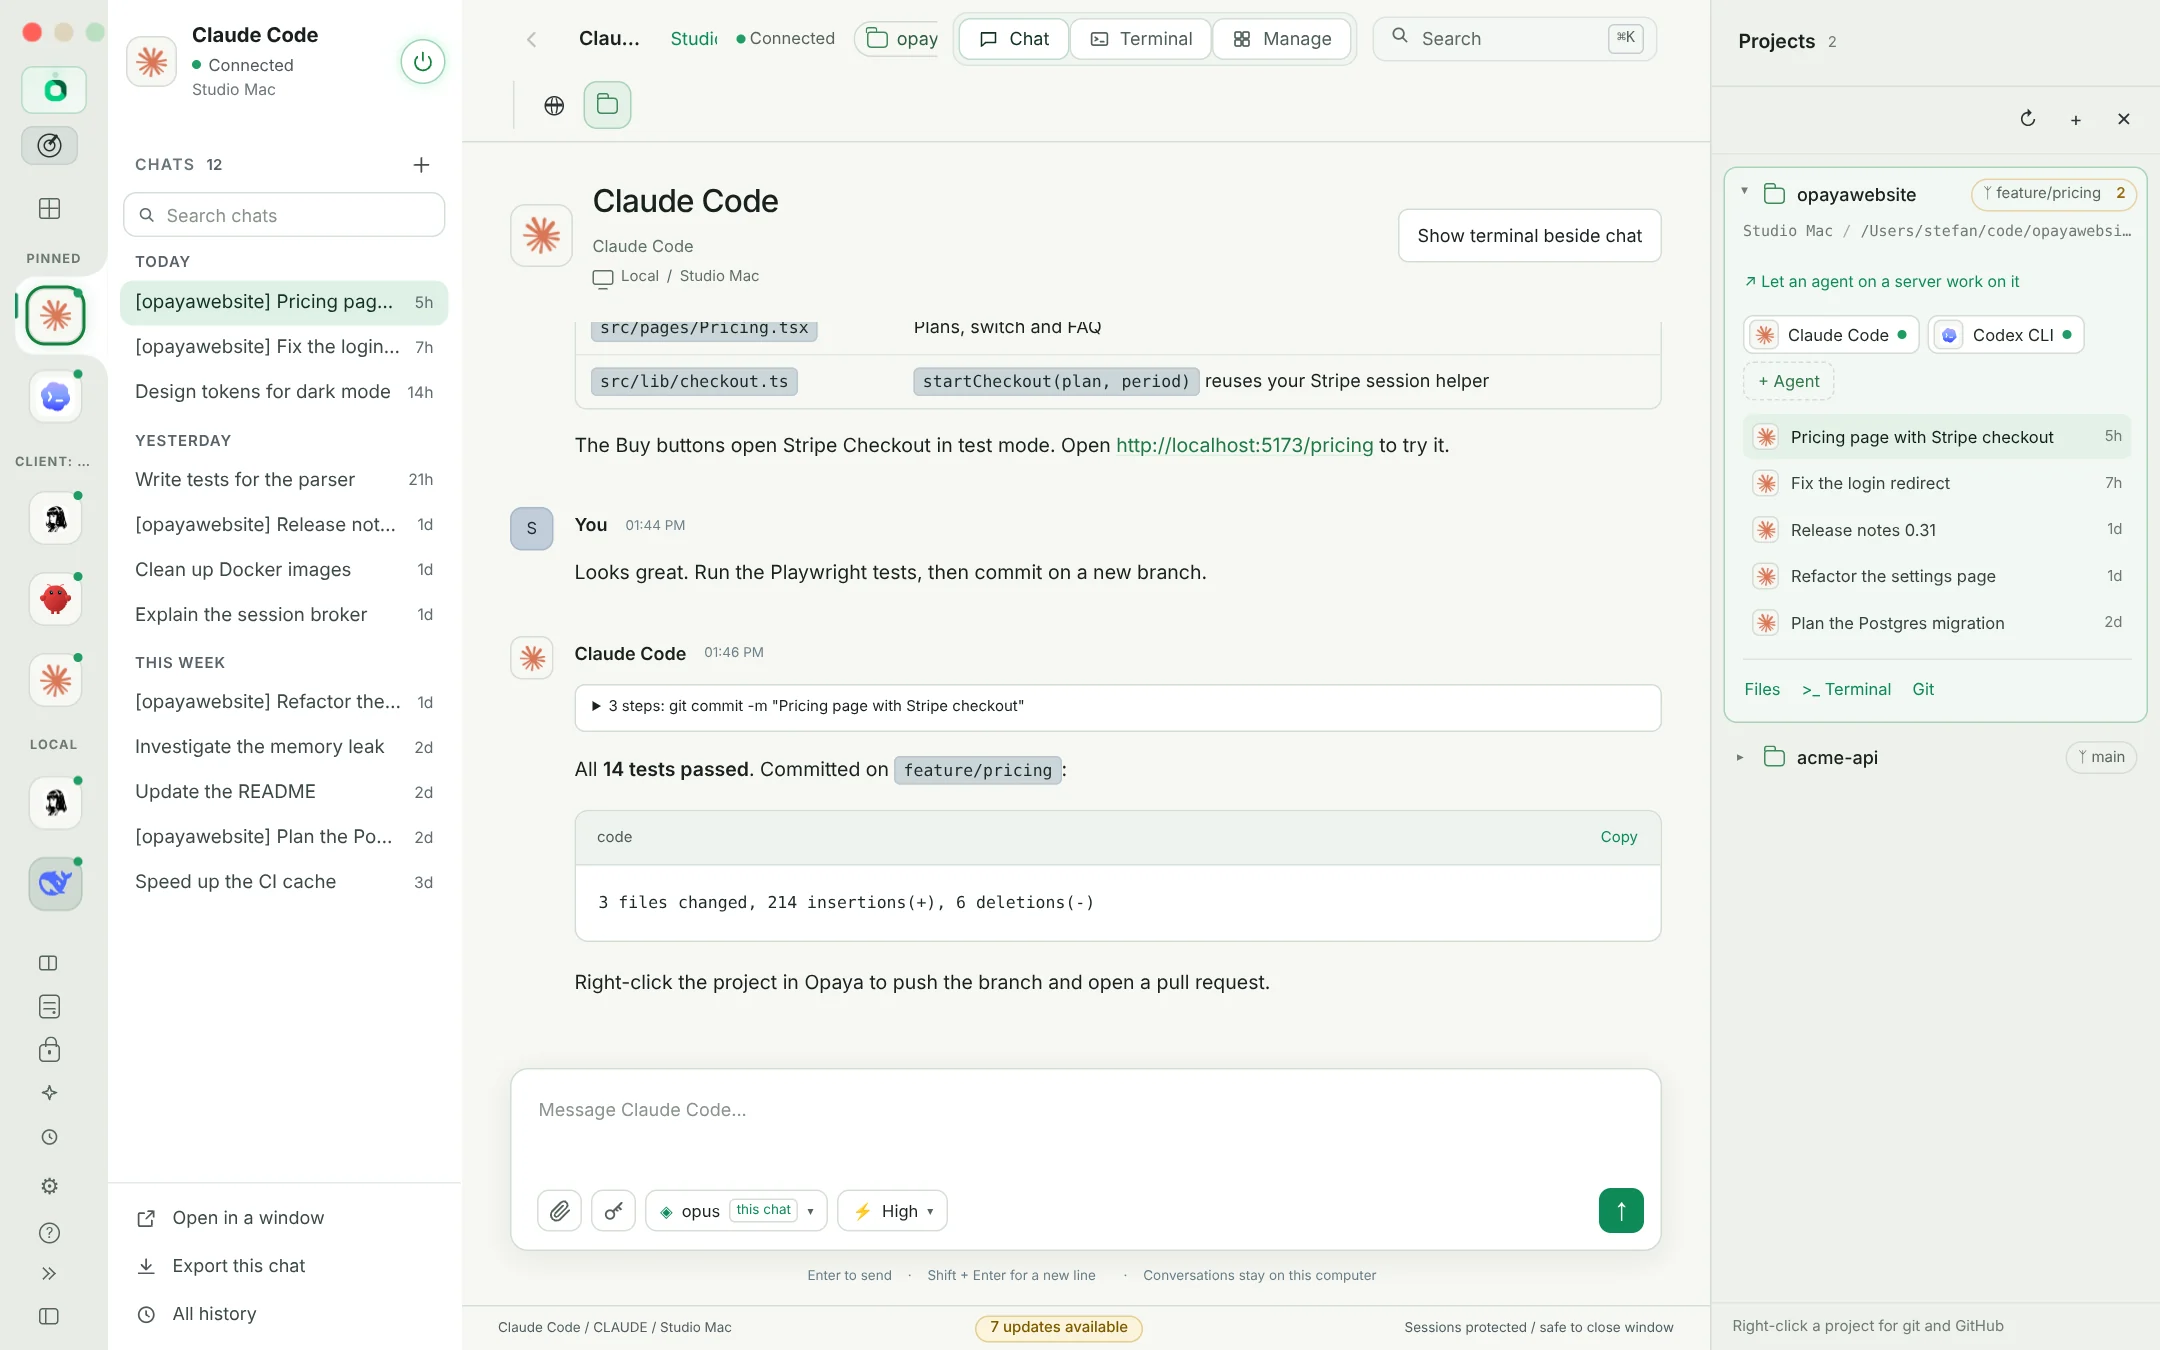Open Design tokens for dark mode chat
This screenshot has width=2160, height=1350.
pyautogui.click(x=284, y=392)
